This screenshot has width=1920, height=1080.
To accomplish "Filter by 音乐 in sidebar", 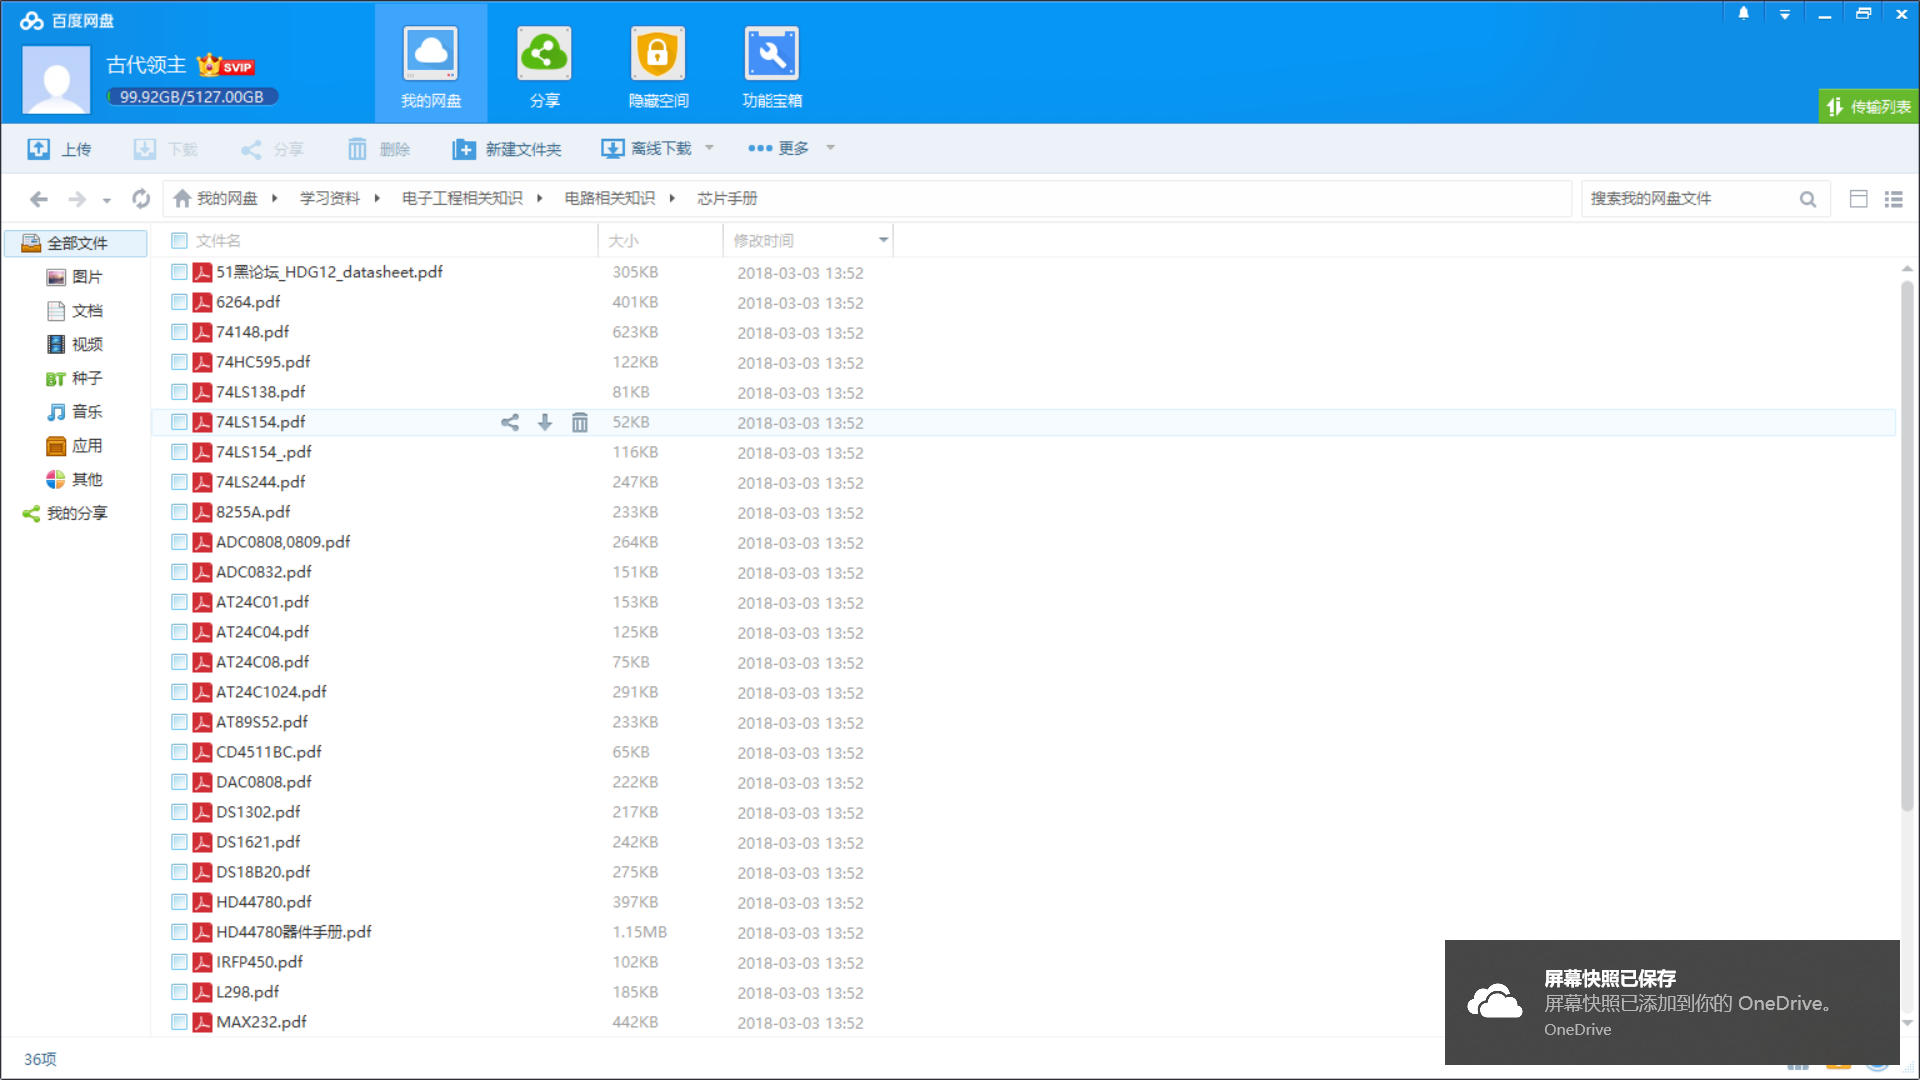I will (75, 412).
